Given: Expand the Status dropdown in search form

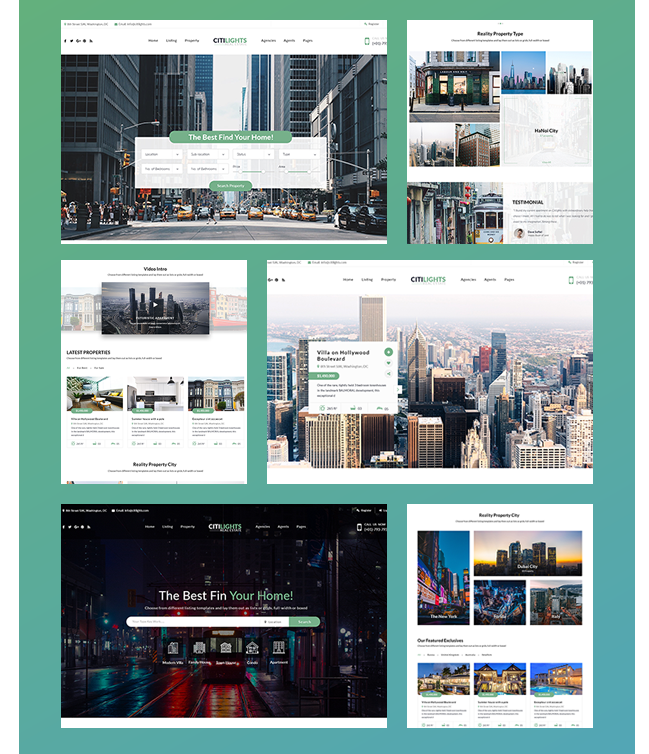Looking at the screenshot, I should [x=253, y=155].
